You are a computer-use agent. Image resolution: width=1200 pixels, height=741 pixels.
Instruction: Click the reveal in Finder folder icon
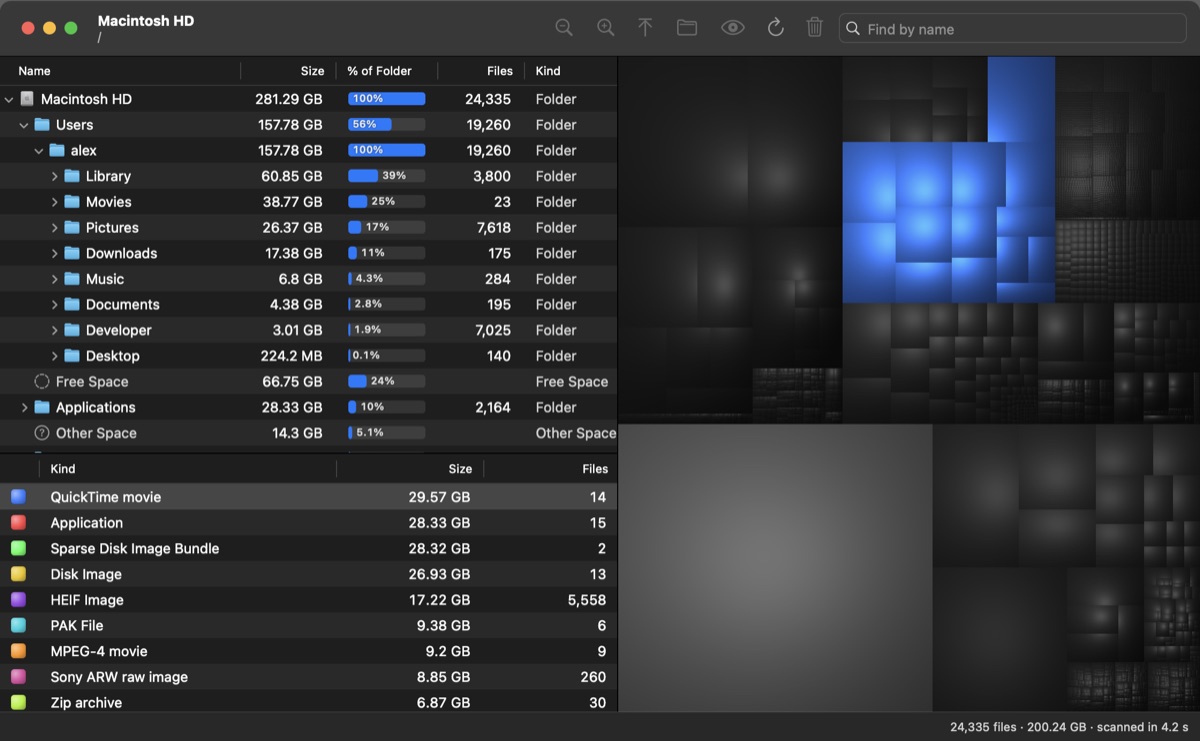tap(687, 28)
